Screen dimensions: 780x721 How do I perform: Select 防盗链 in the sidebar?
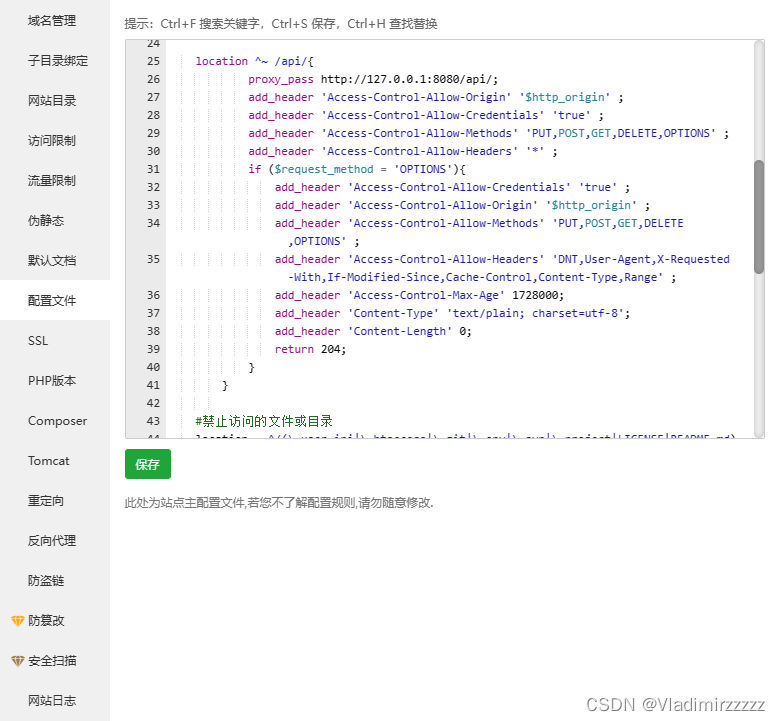click(46, 580)
